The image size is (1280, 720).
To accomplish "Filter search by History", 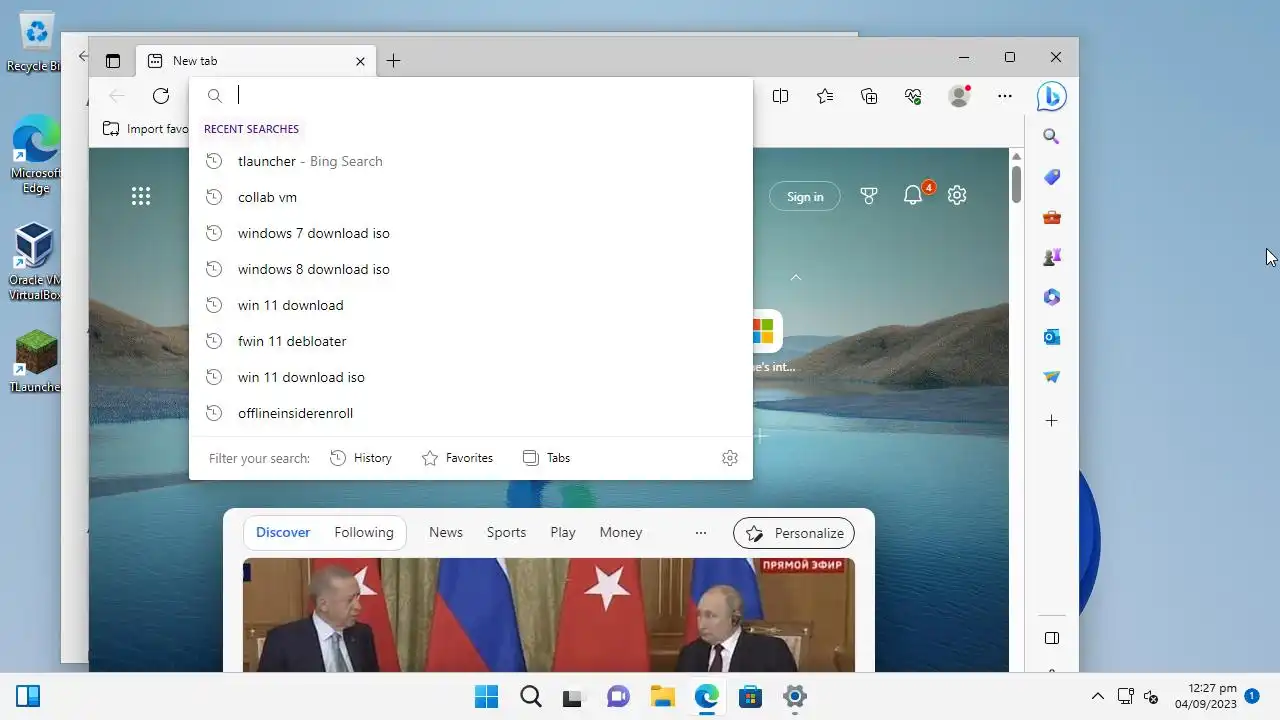I will [x=361, y=458].
